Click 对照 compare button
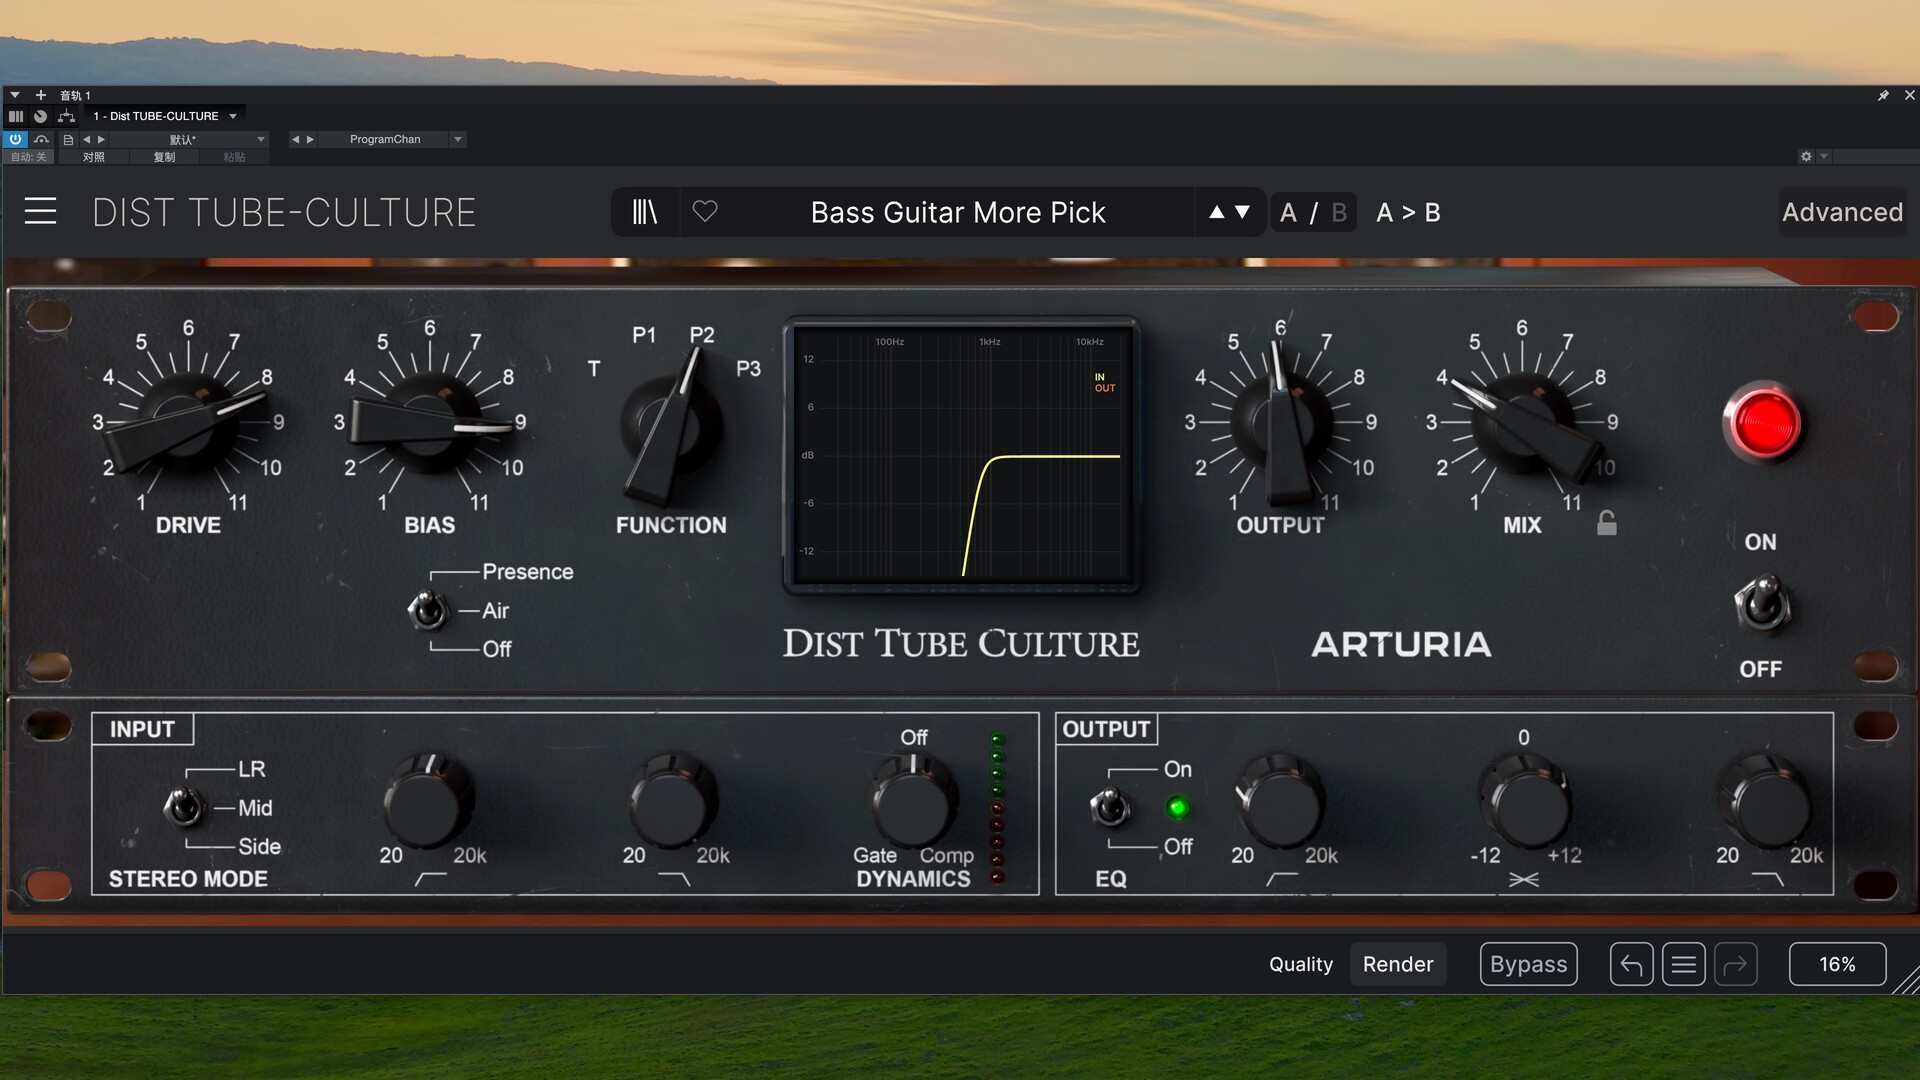Viewport: 1920px width, 1080px height. (x=94, y=157)
